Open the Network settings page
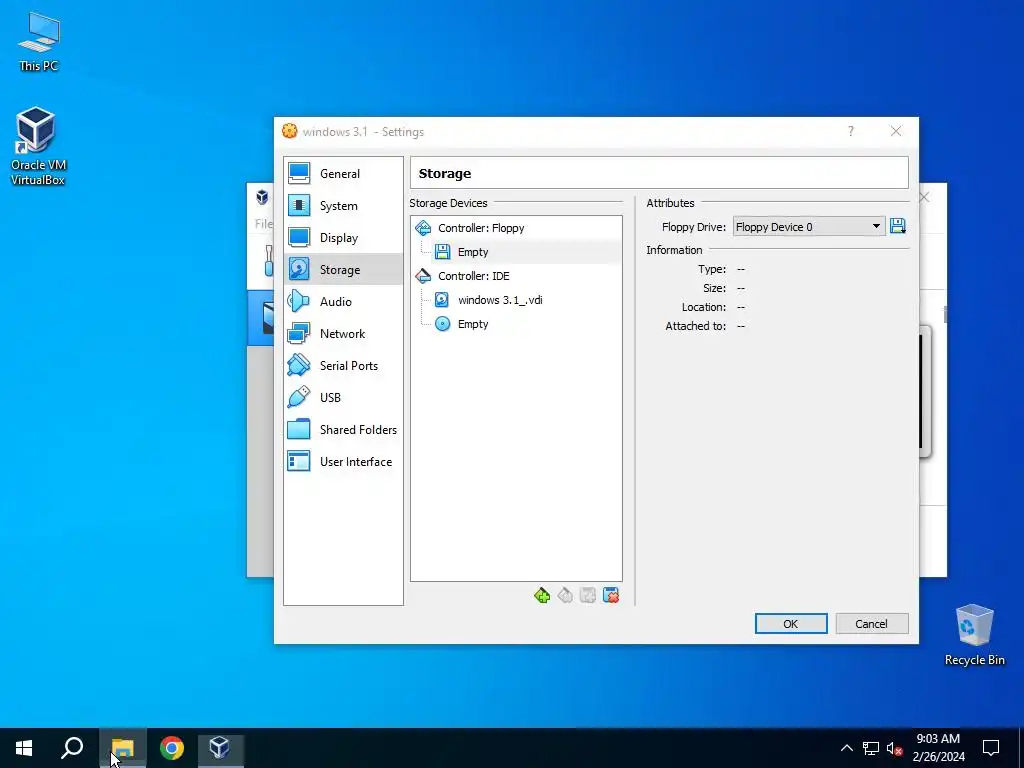The height and width of the screenshot is (768, 1024). [343, 334]
